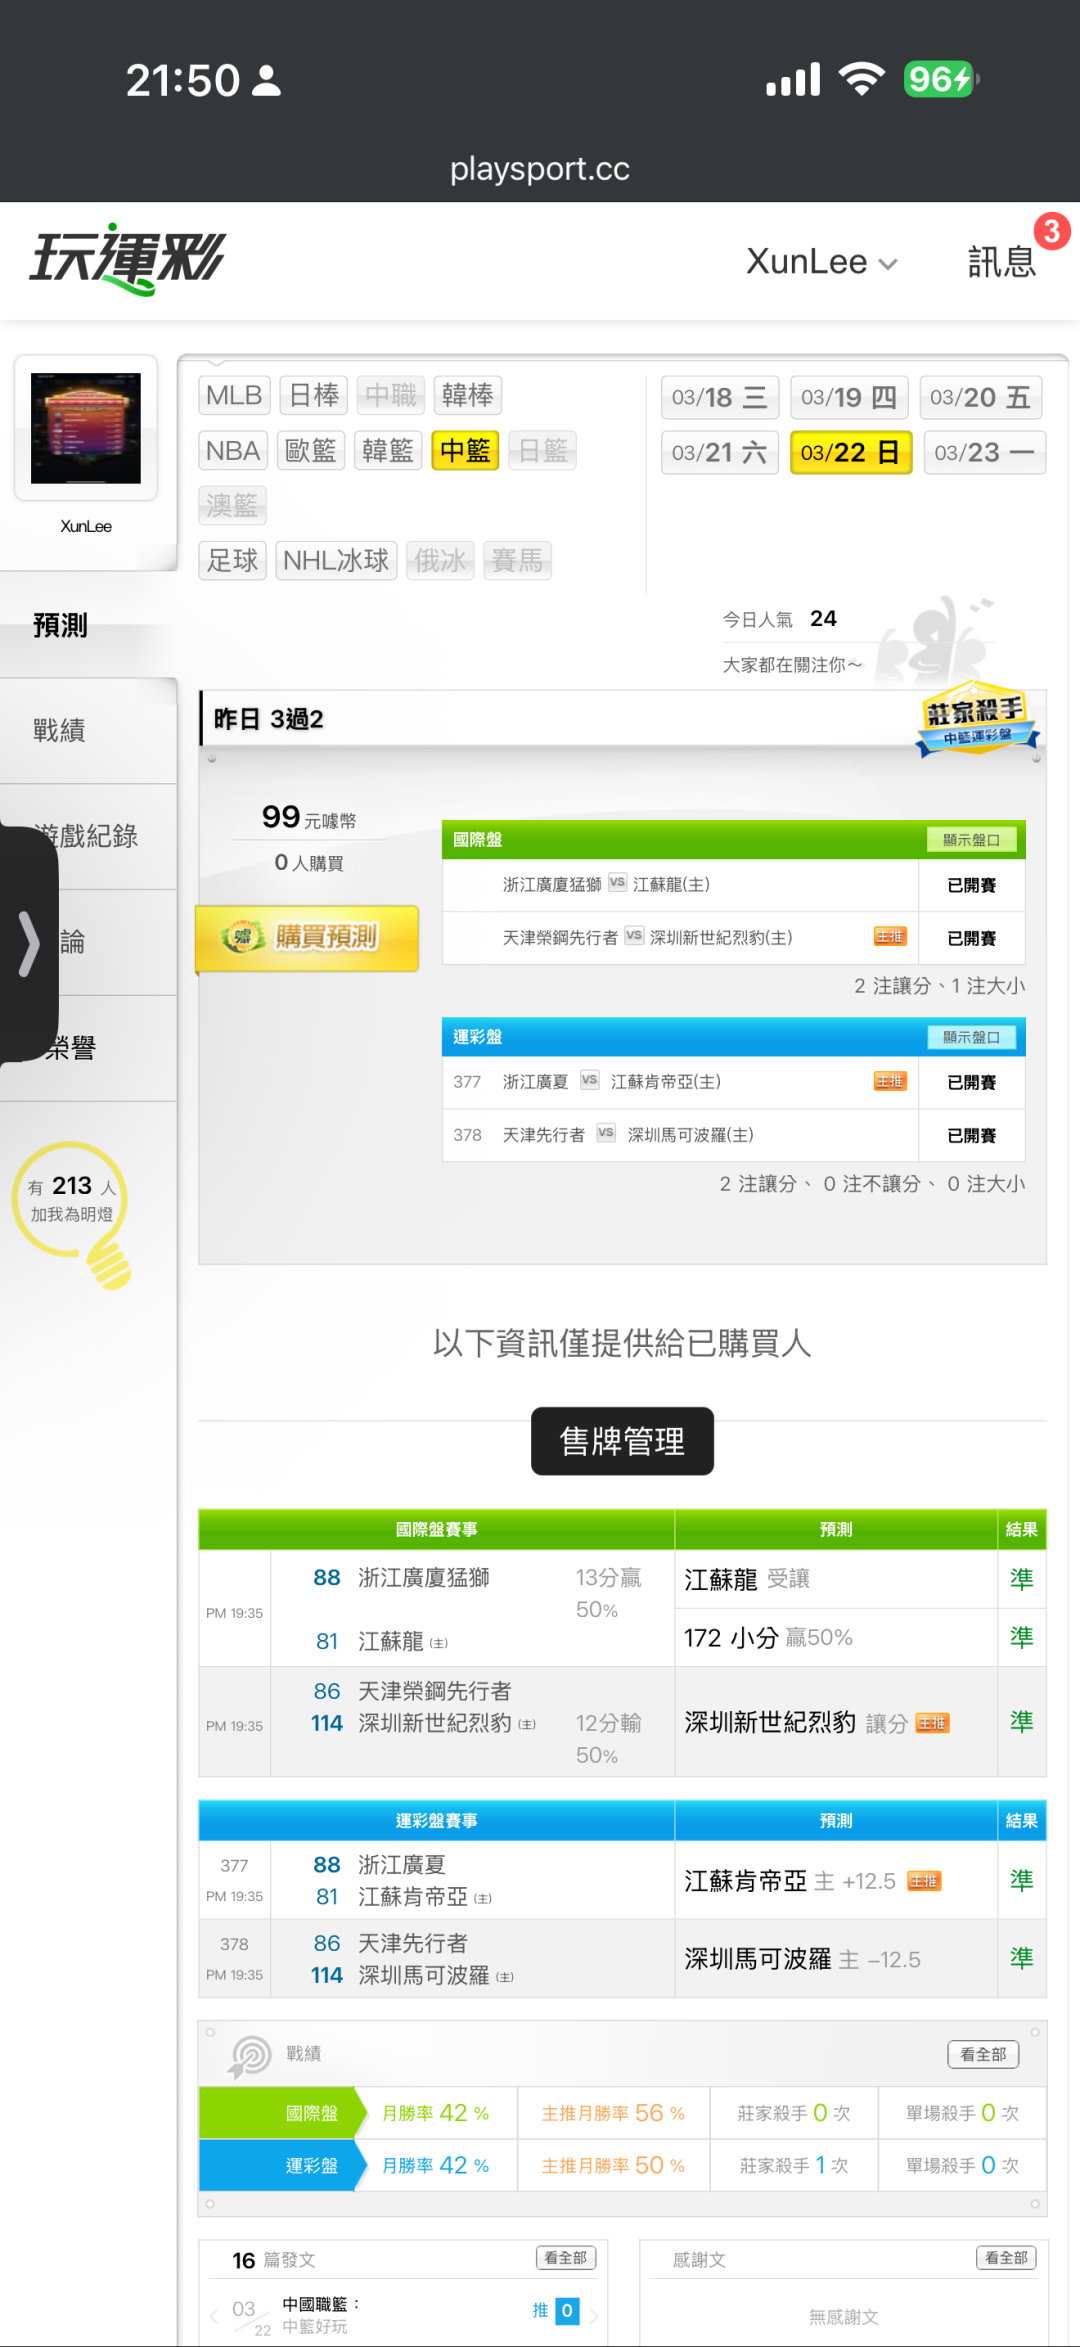Tap VS icon between 浙江廣廈獅 and 江蘇龍
Image resolution: width=1080 pixels, height=2347 pixels.
617,882
